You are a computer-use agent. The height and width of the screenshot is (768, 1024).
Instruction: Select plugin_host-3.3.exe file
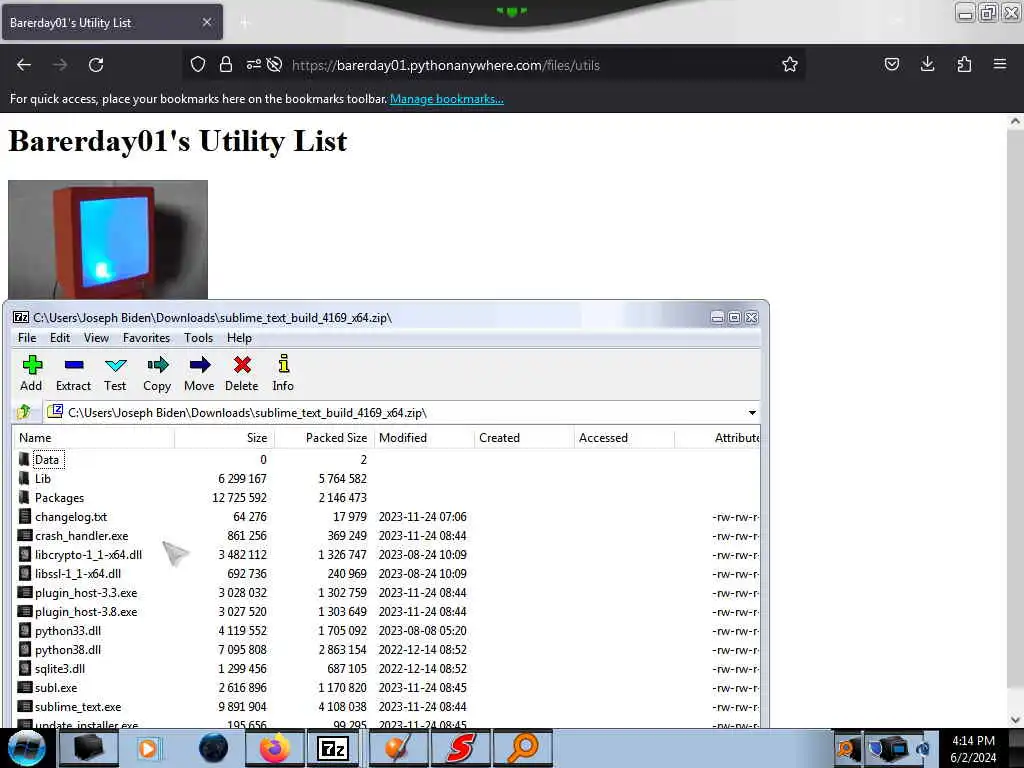click(387, 592)
